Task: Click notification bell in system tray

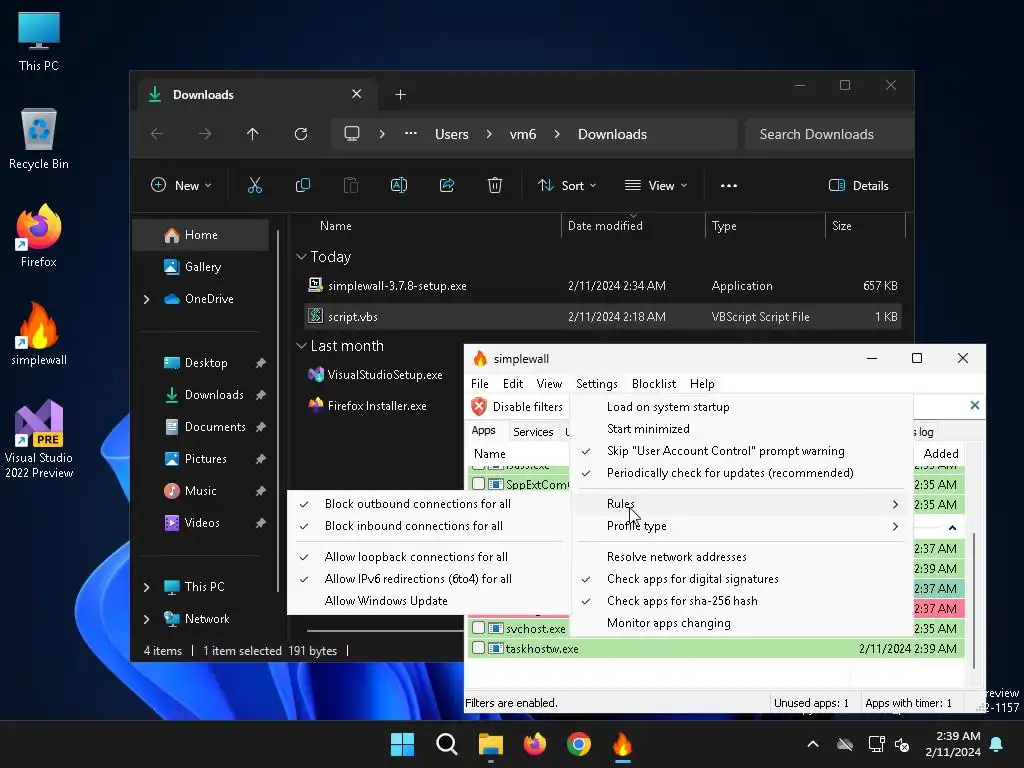Action: click(997, 744)
